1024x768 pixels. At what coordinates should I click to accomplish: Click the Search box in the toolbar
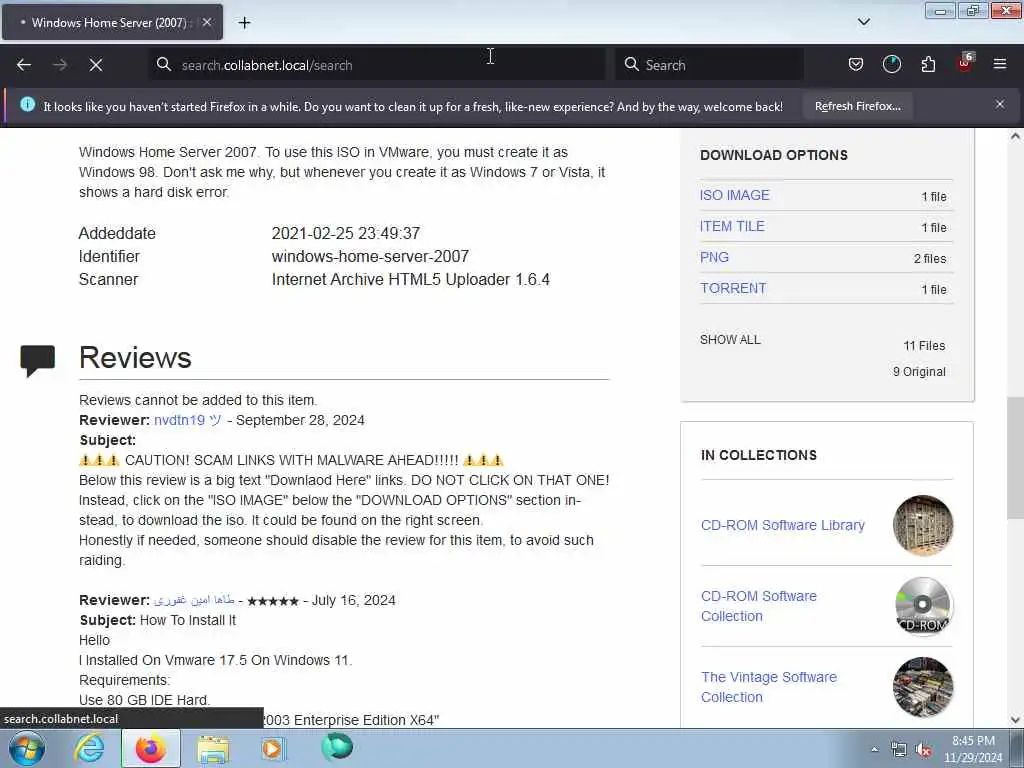pyautogui.click(x=710, y=65)
